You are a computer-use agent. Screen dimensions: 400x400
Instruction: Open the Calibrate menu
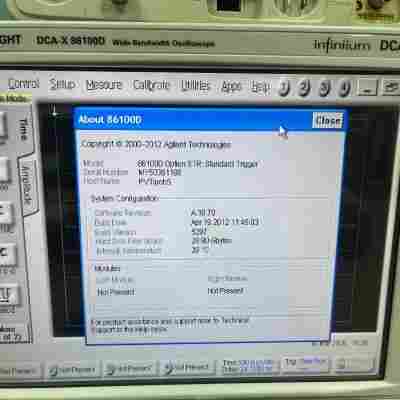[x=151, y=85]
